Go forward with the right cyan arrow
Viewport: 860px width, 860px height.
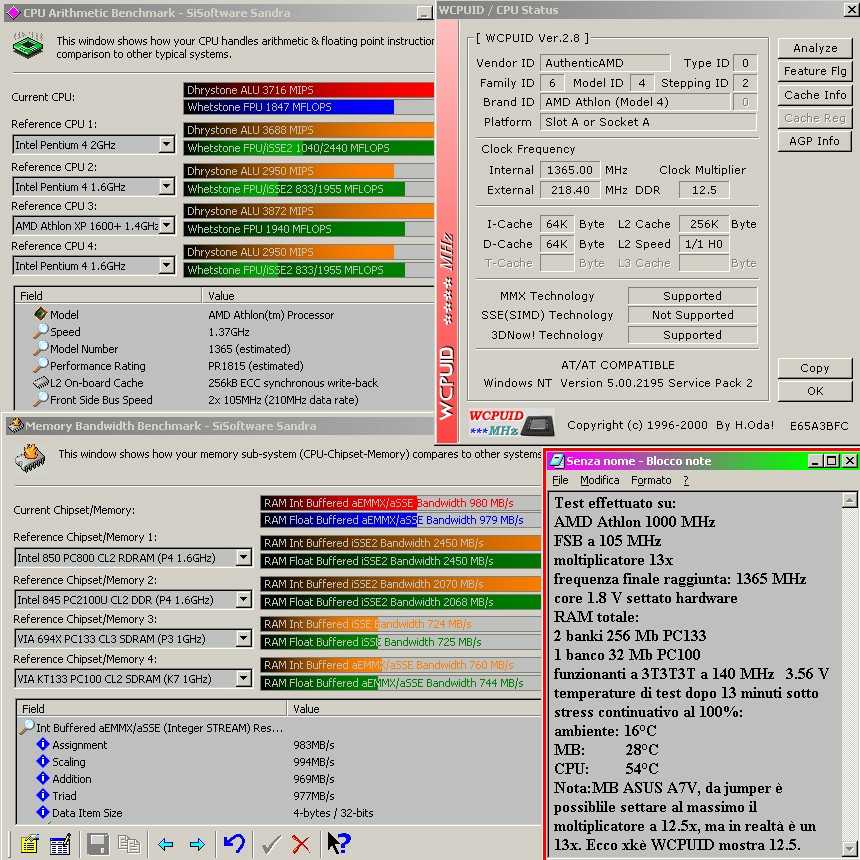197,844
